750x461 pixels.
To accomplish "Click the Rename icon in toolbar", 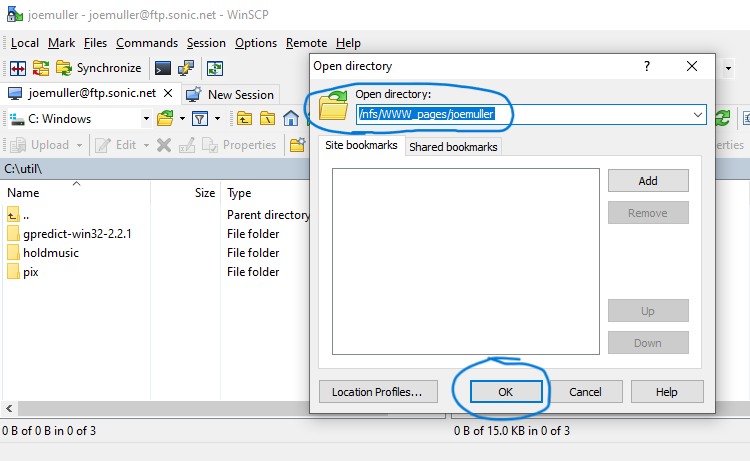I will coord(187,145).
